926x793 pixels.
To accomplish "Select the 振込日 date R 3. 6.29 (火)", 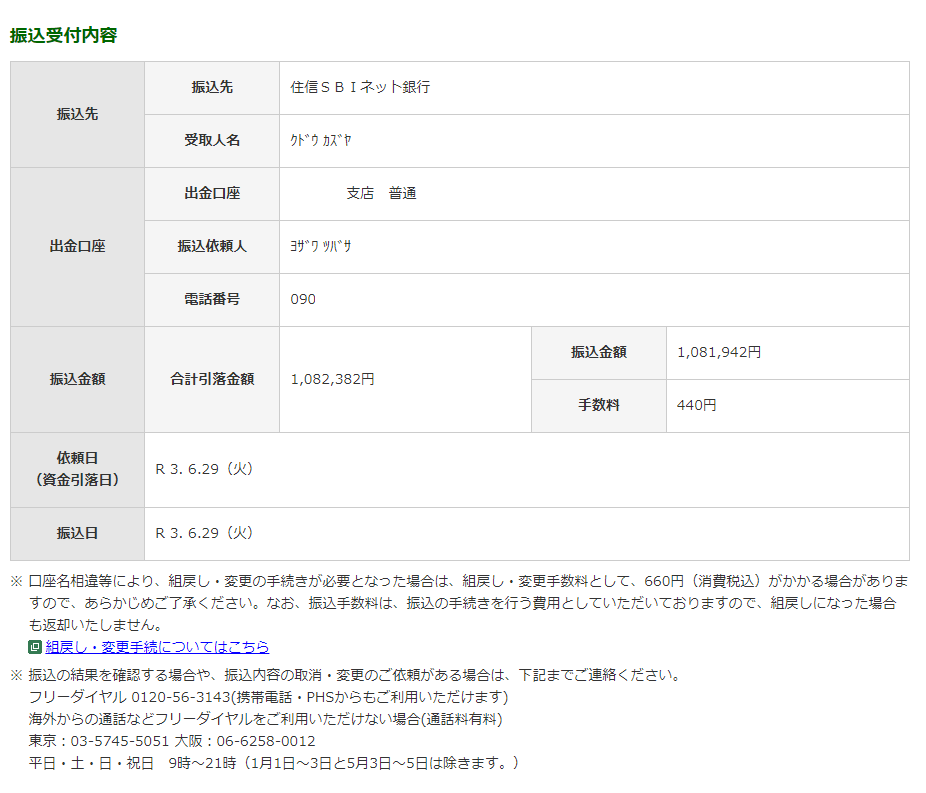I will tap(204, 533).
